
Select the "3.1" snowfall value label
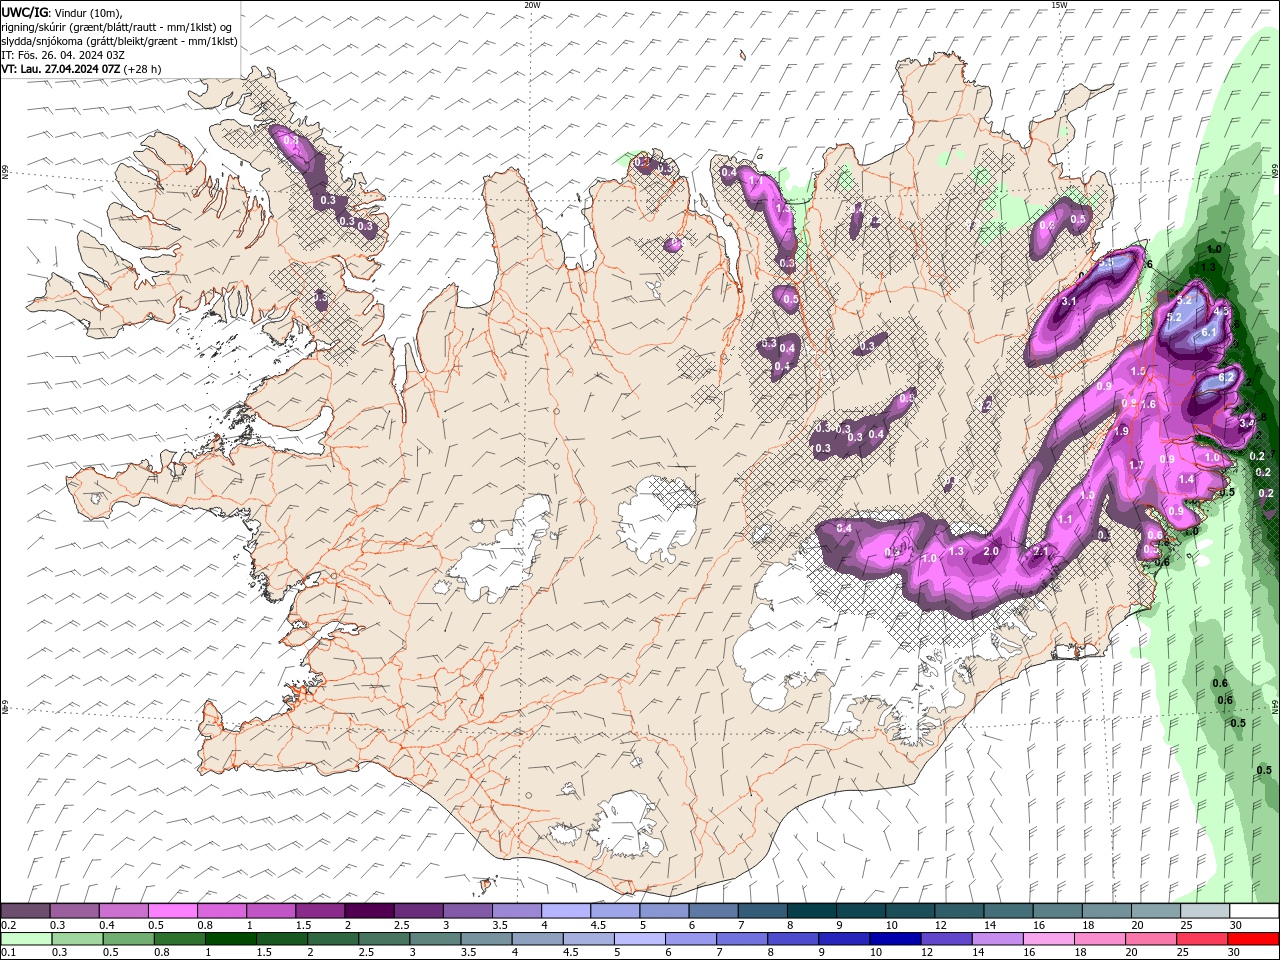[x=1068, y=301]
